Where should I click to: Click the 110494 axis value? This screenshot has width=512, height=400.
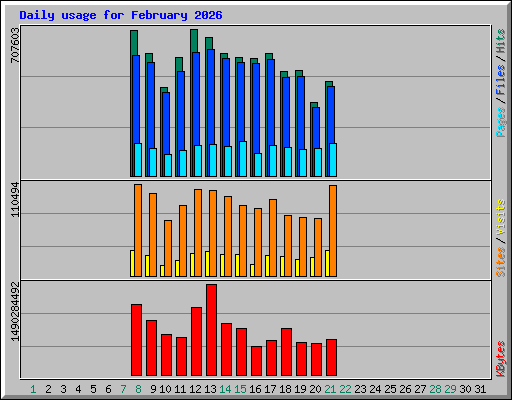coord(15,199)
